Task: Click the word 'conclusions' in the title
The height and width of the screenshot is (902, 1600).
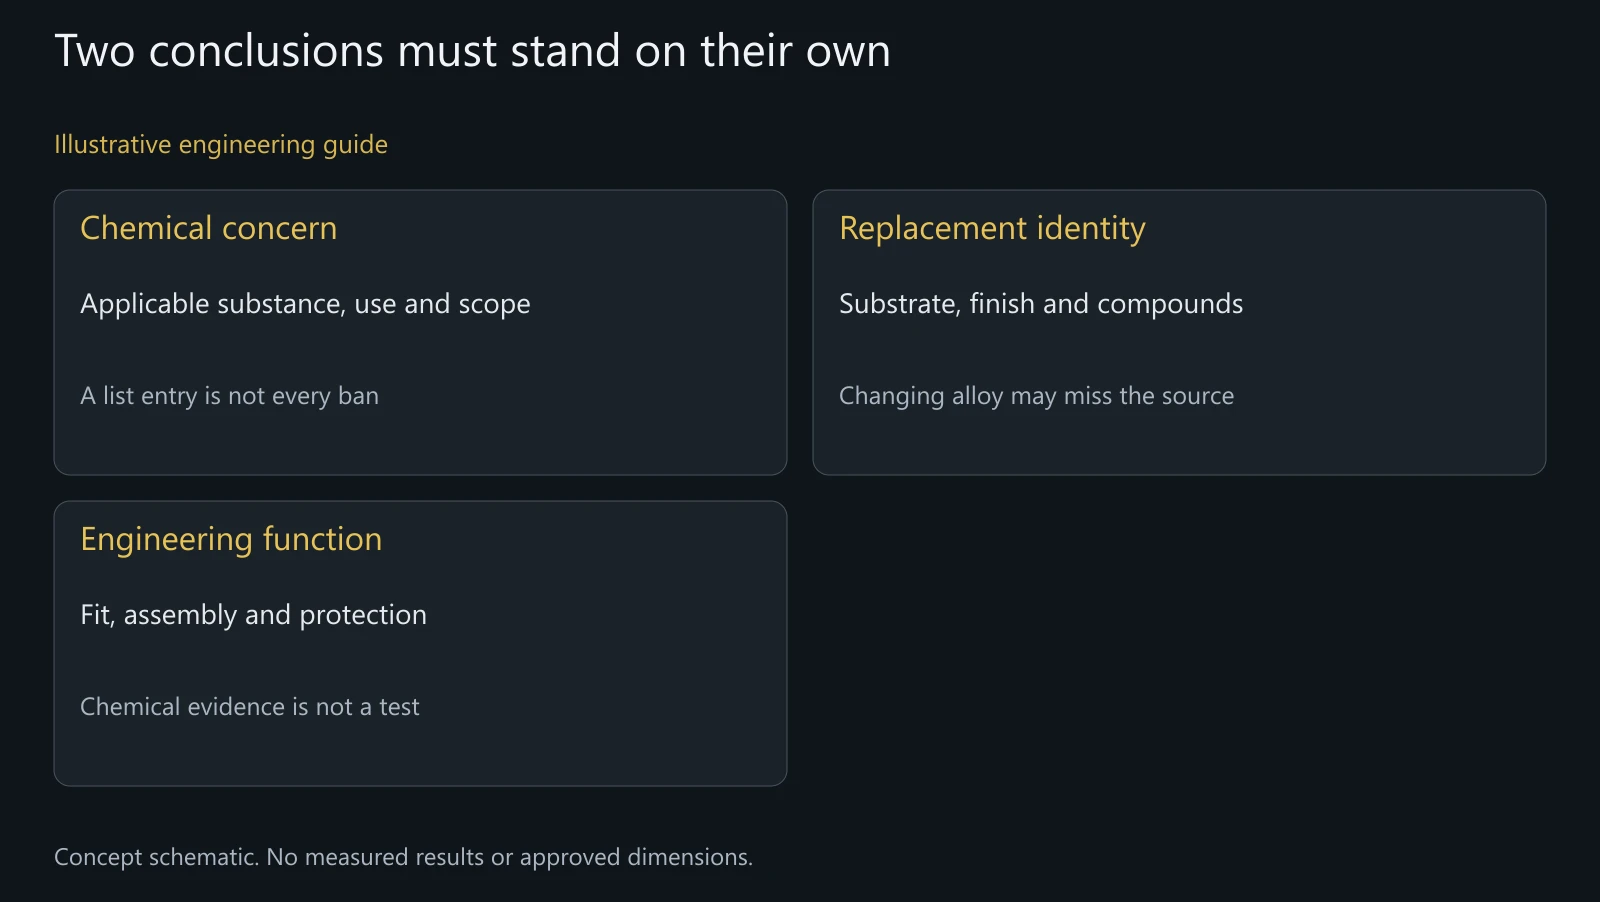Action: point(266,51)
